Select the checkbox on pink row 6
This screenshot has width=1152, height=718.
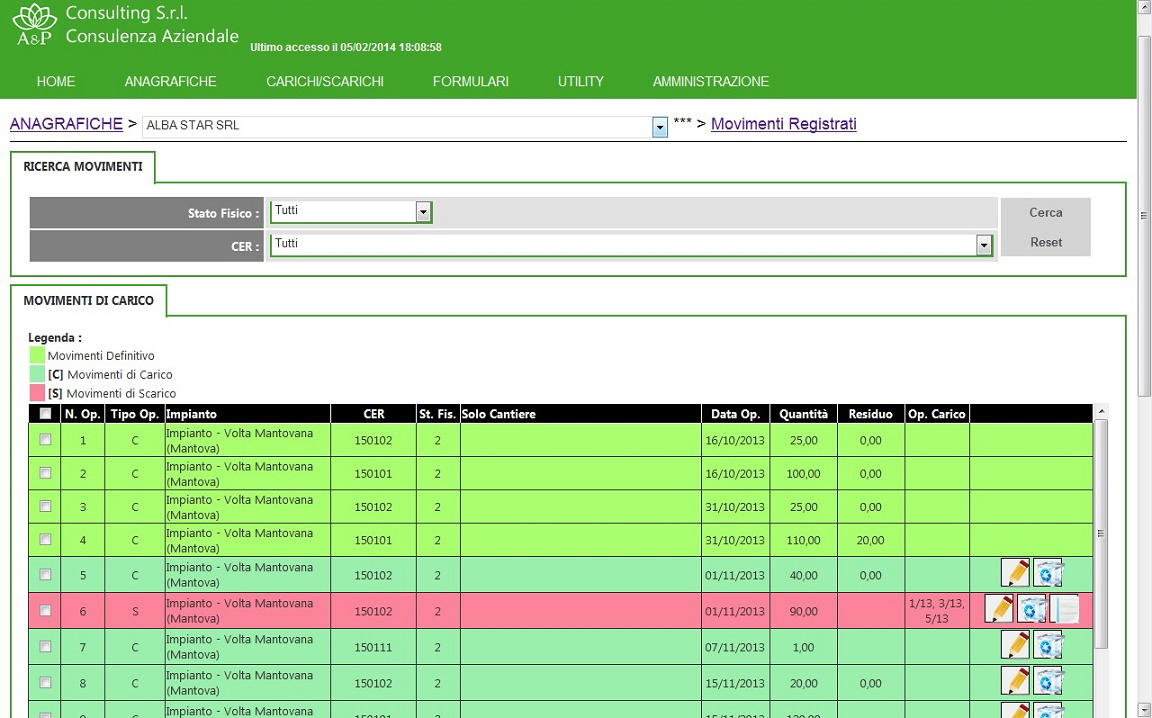click(x=46, y=611)
